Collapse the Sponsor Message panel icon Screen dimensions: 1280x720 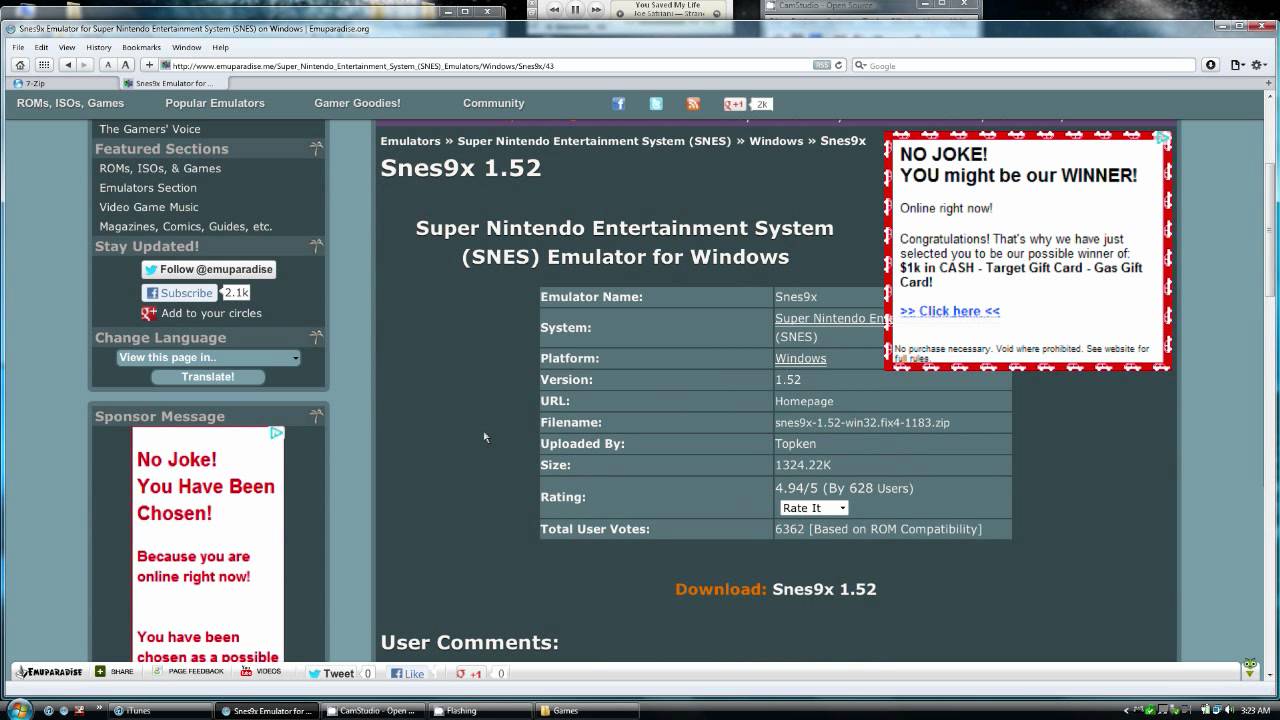316,416
